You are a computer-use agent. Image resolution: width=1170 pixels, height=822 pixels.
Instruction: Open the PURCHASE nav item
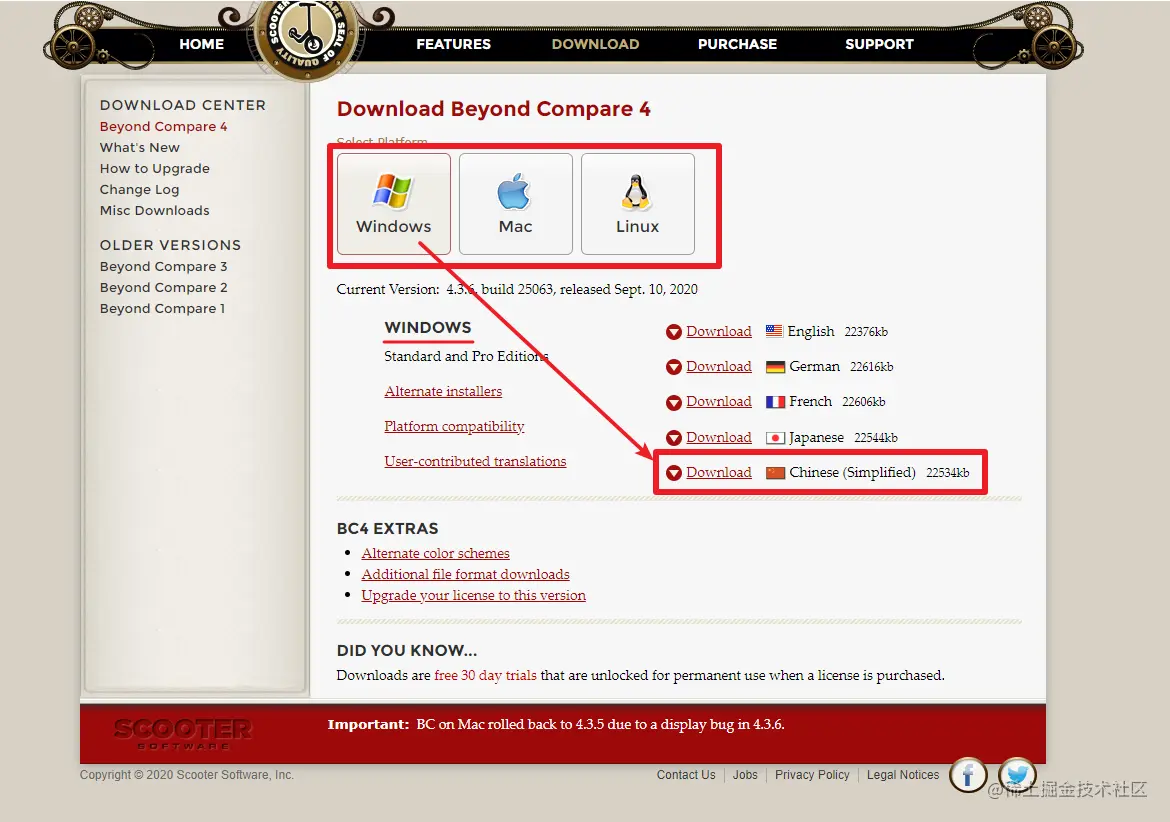[737, 44]
